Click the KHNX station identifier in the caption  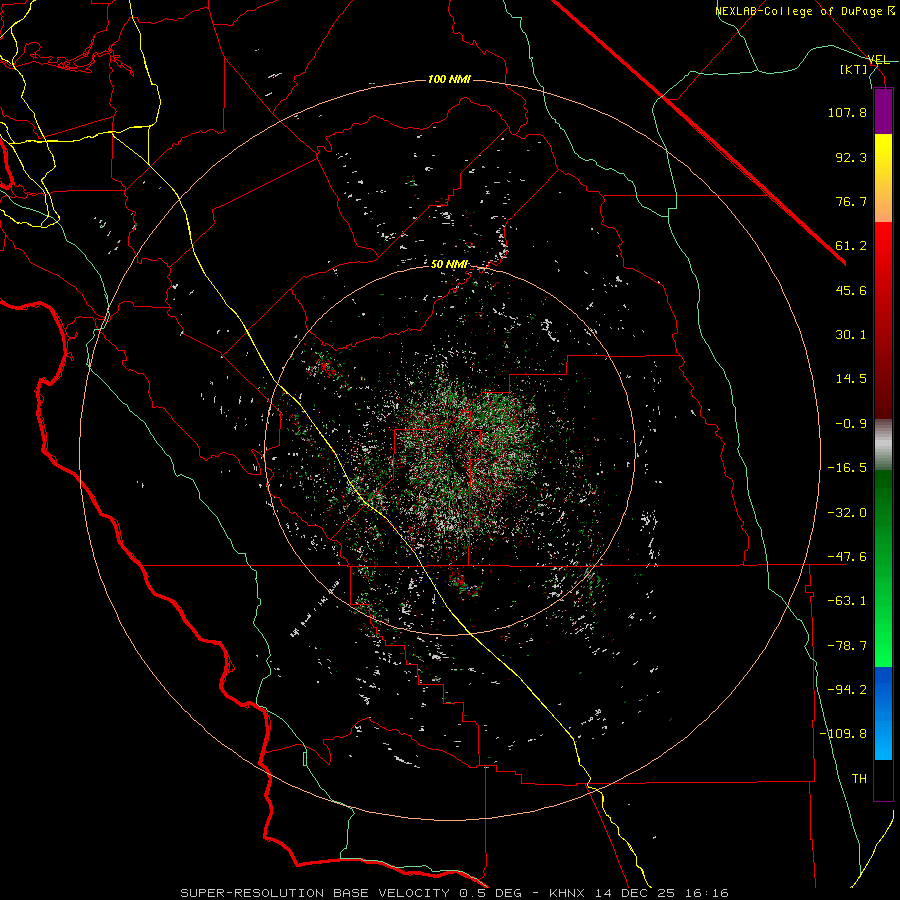point(567,893)
